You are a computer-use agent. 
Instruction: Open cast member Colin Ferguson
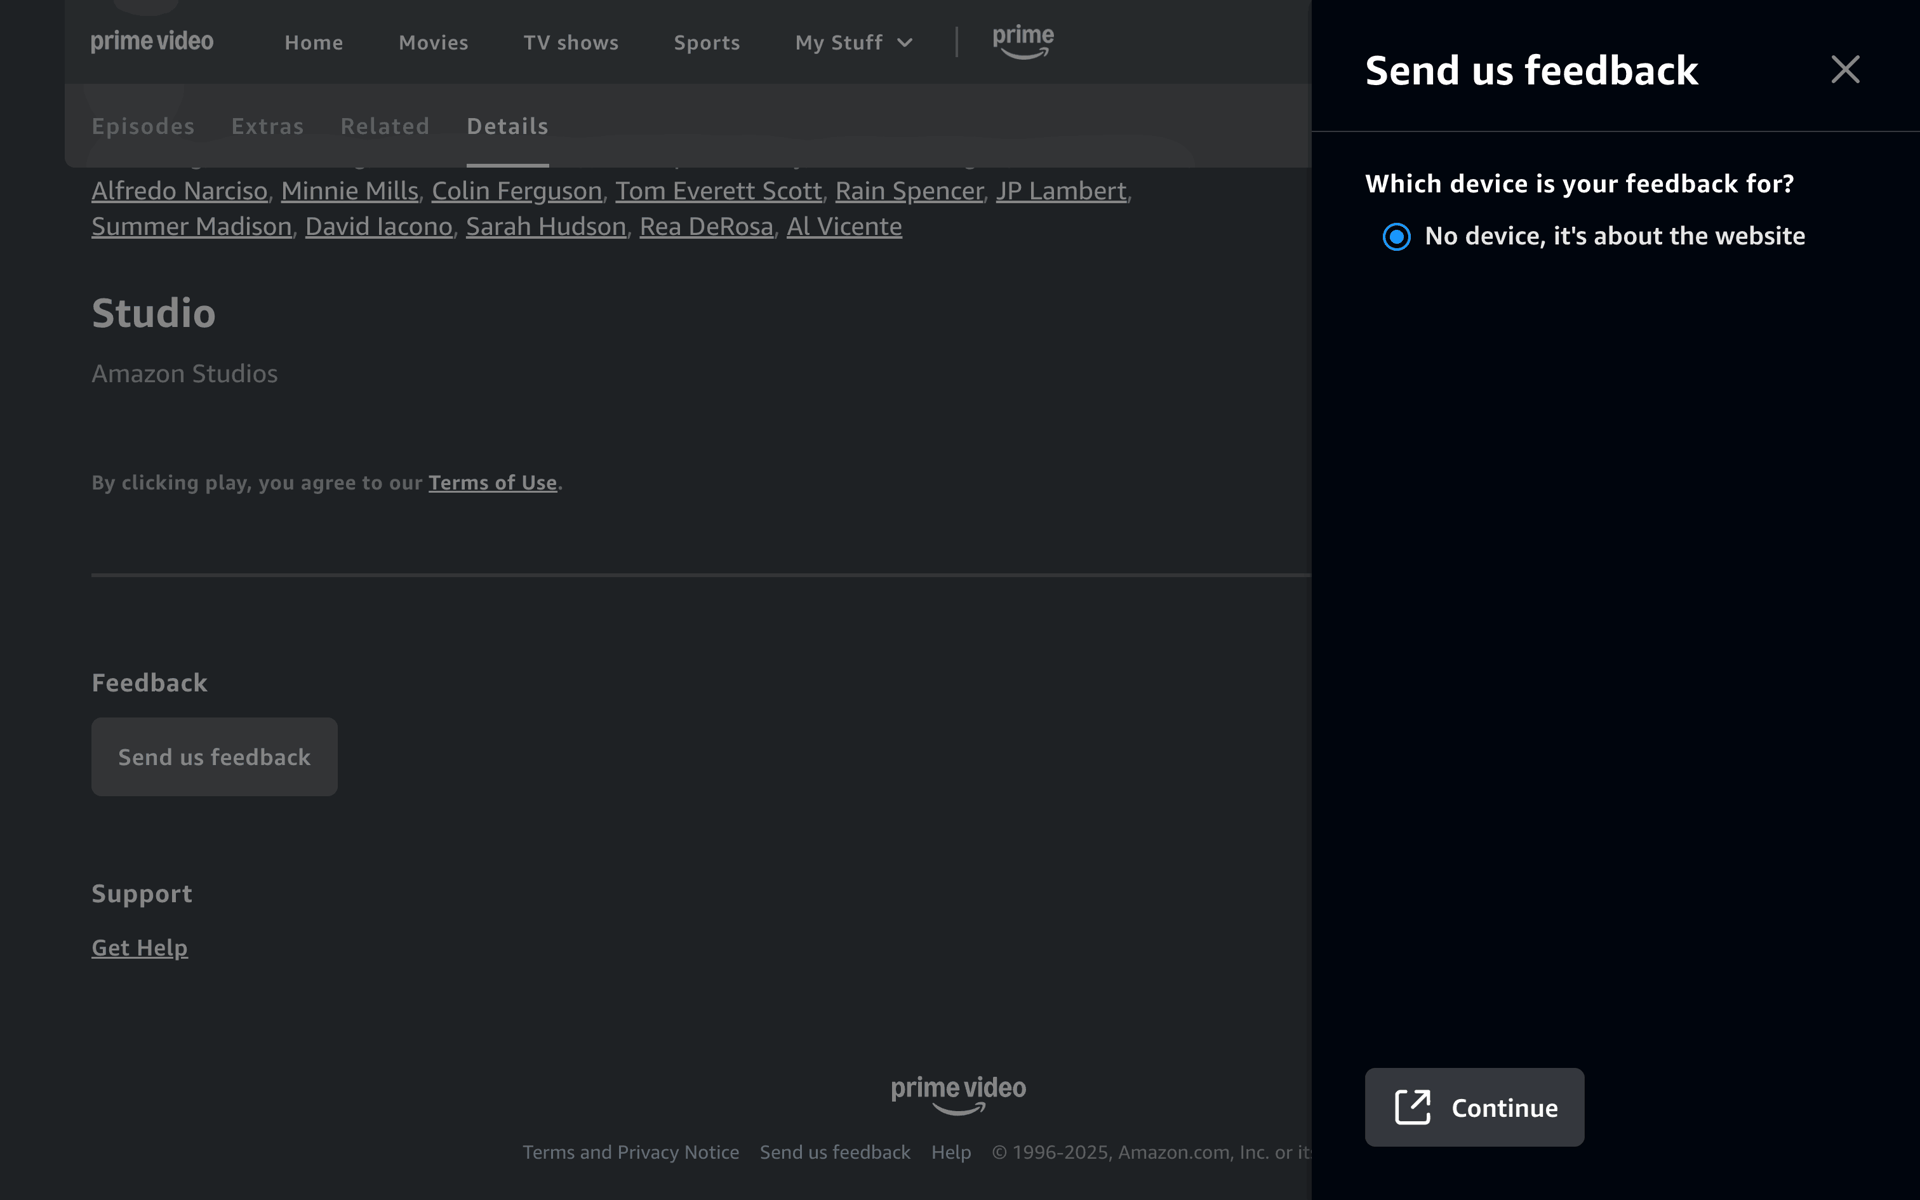pyautogui.click(x=516, y=190)
